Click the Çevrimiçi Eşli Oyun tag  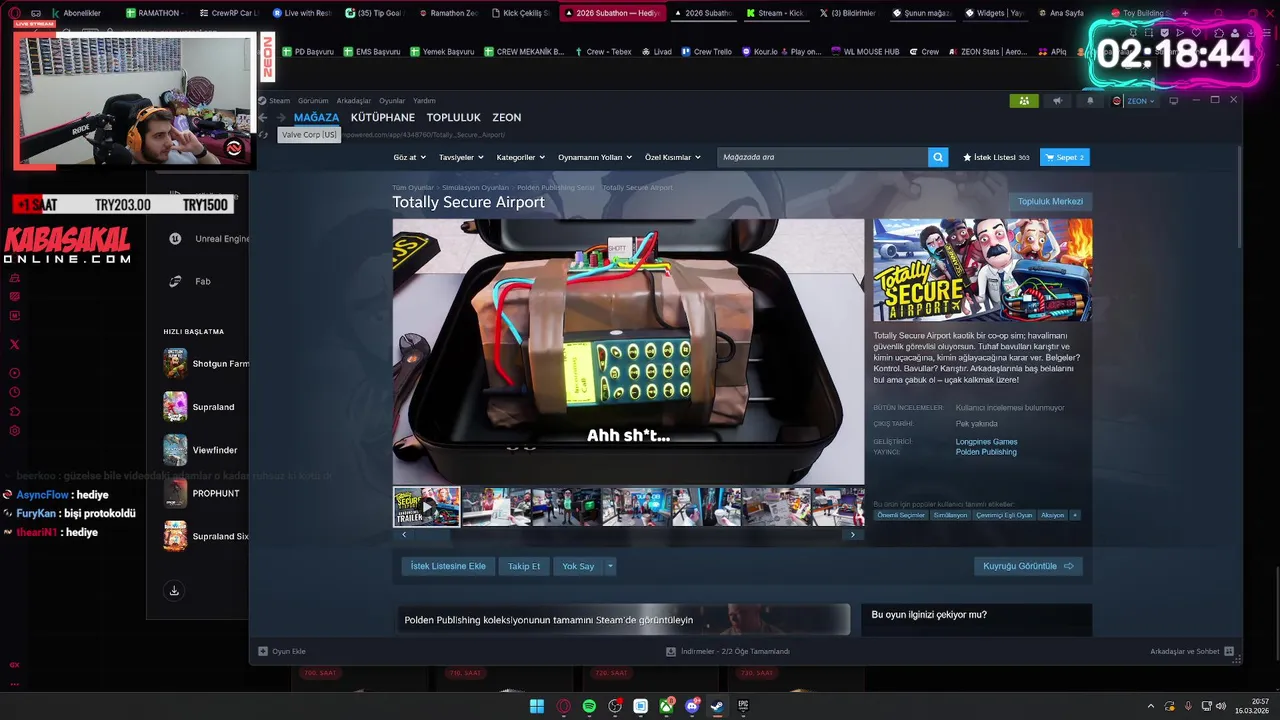click(x=1004, y=515)
